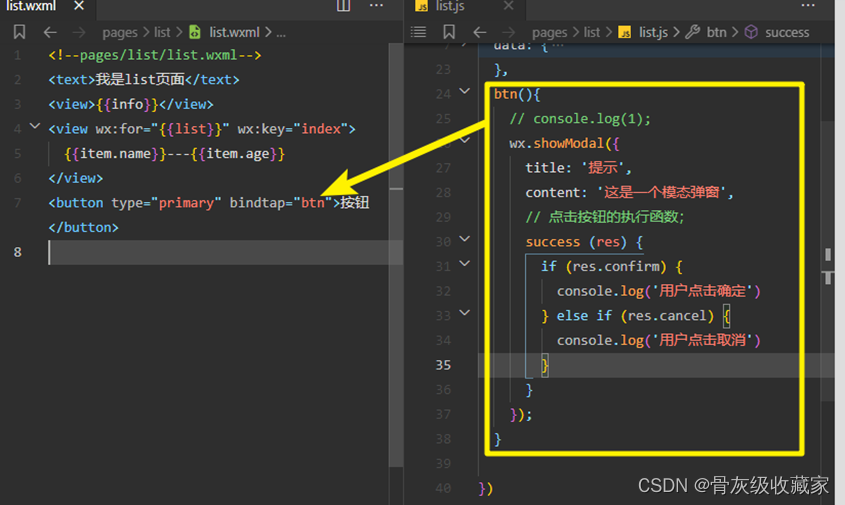Click the wrench icon beside btn in breadcrumb
Image resolution: width=845 pixels, height=505 pixels.
coord(692,32)
